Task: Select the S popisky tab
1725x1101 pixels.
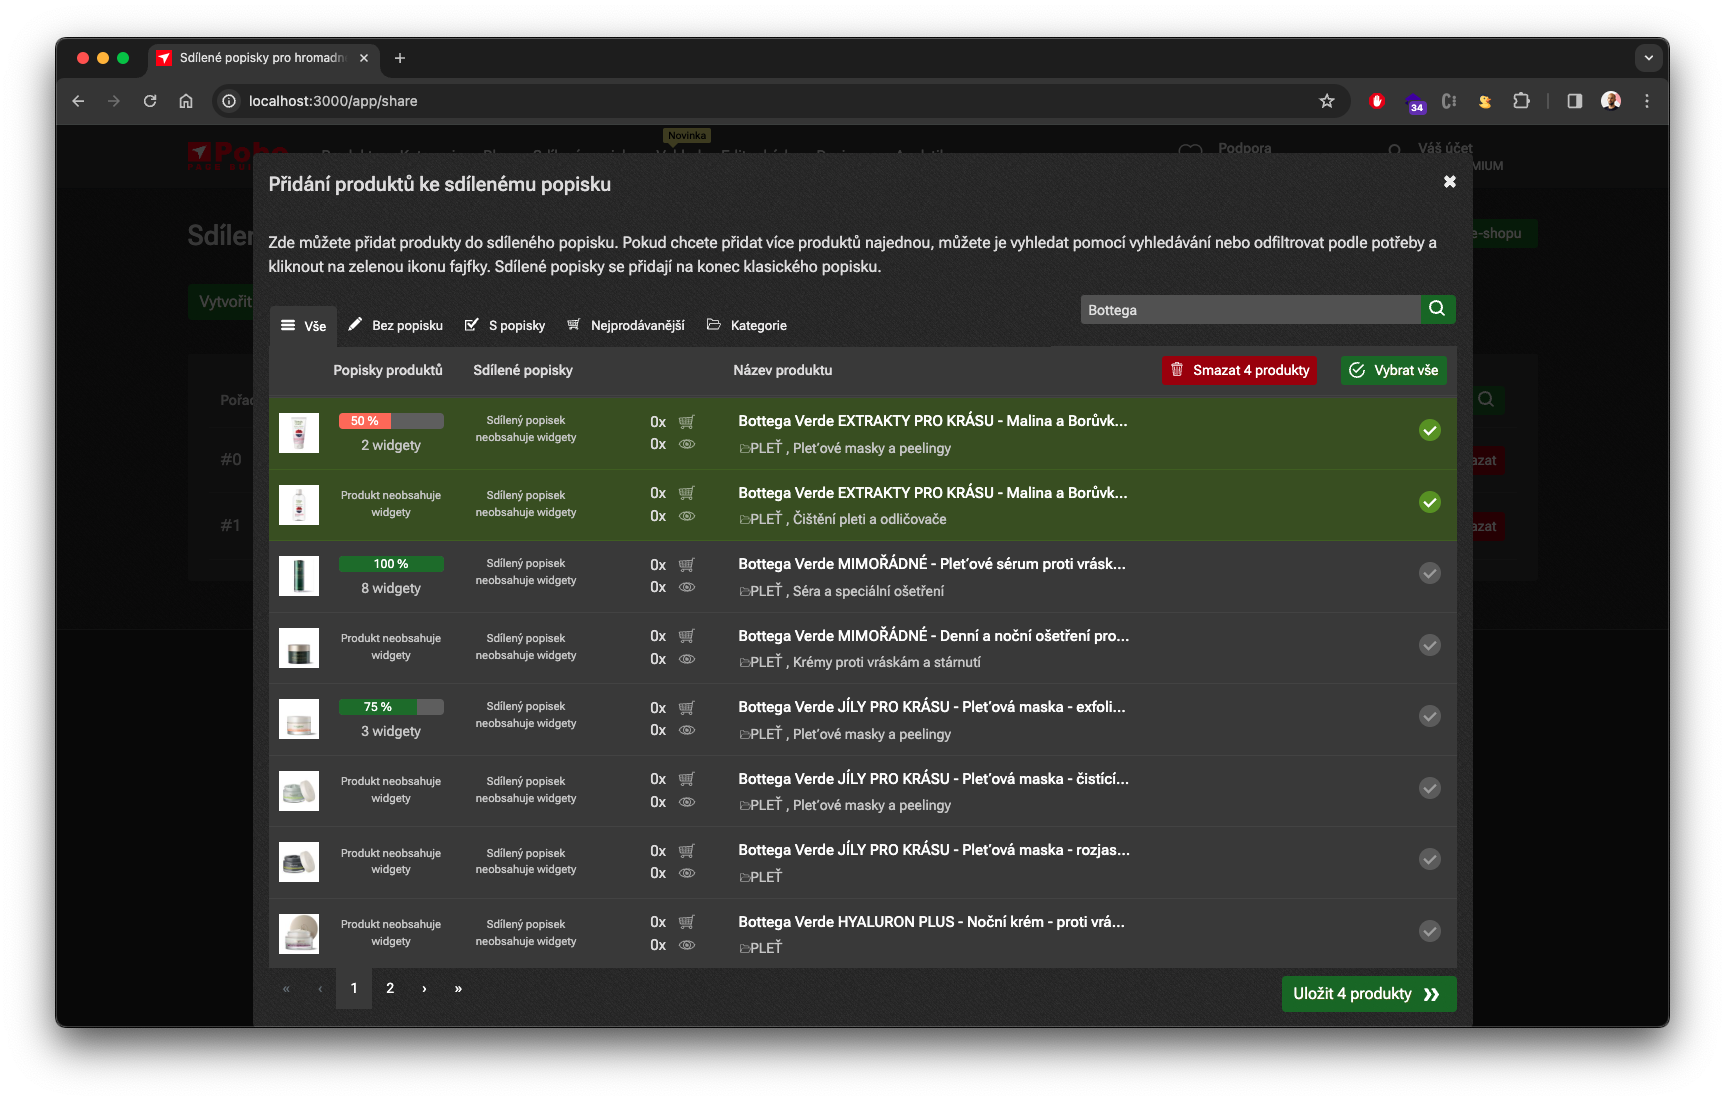Action: [505, 326]
